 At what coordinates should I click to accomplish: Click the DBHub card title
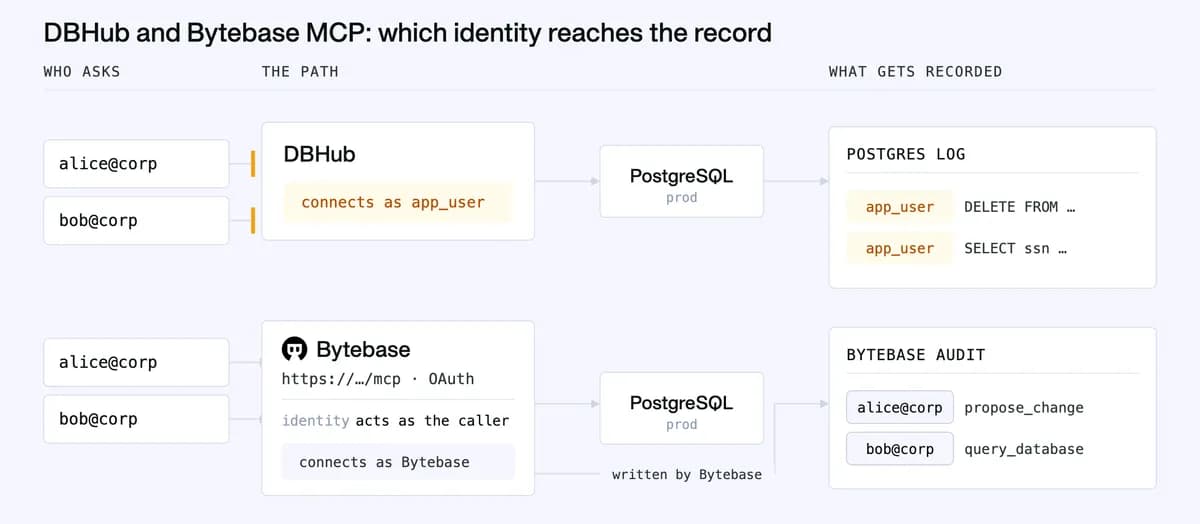(320, 154)
